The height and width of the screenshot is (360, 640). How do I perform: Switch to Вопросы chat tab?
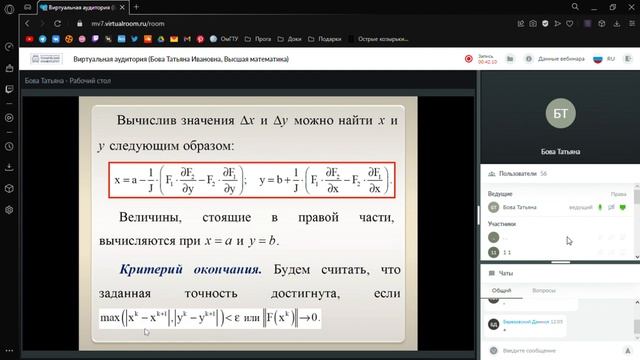point(544,291)
